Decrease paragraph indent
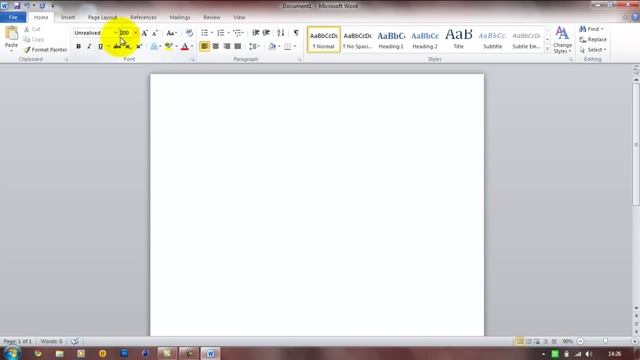The image size is (640, 360). coord(256,33)
